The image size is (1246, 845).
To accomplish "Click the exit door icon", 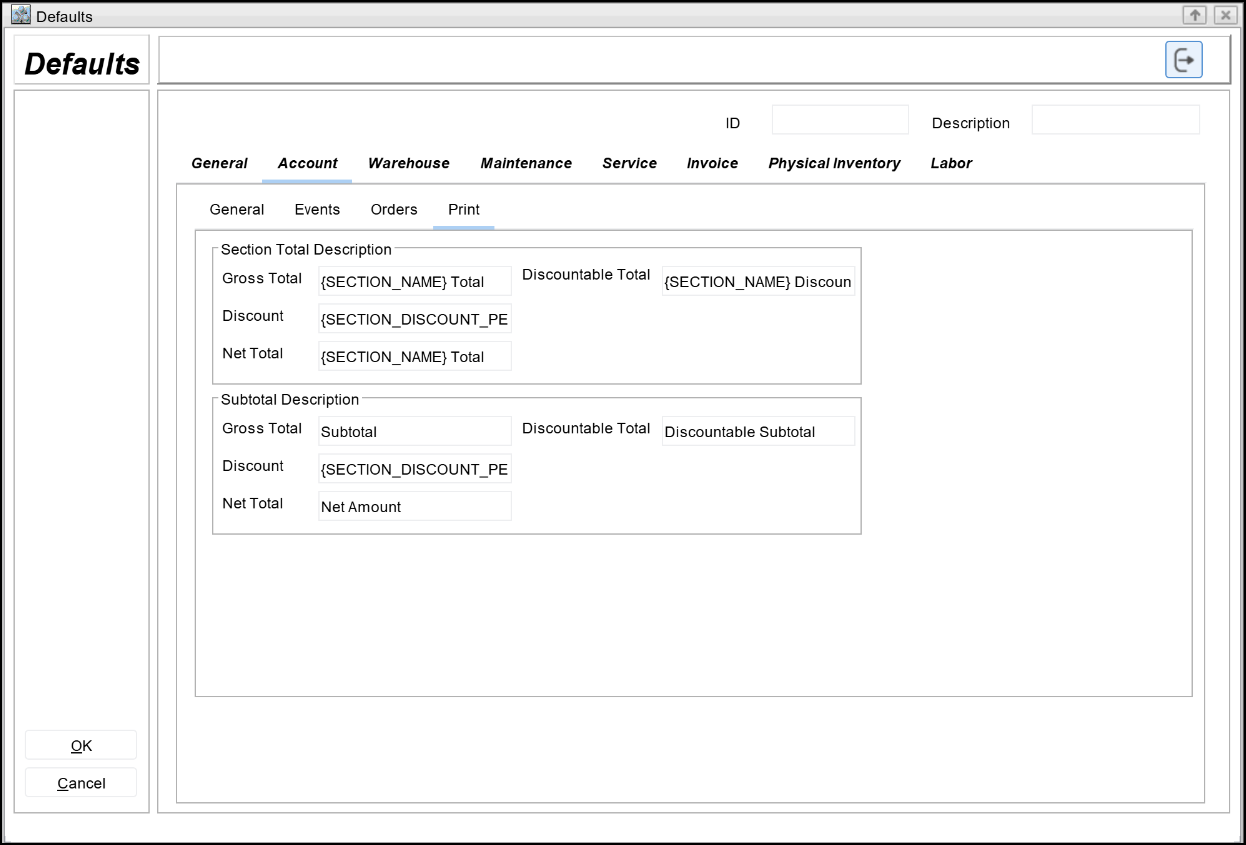I will coord(1183,60).
